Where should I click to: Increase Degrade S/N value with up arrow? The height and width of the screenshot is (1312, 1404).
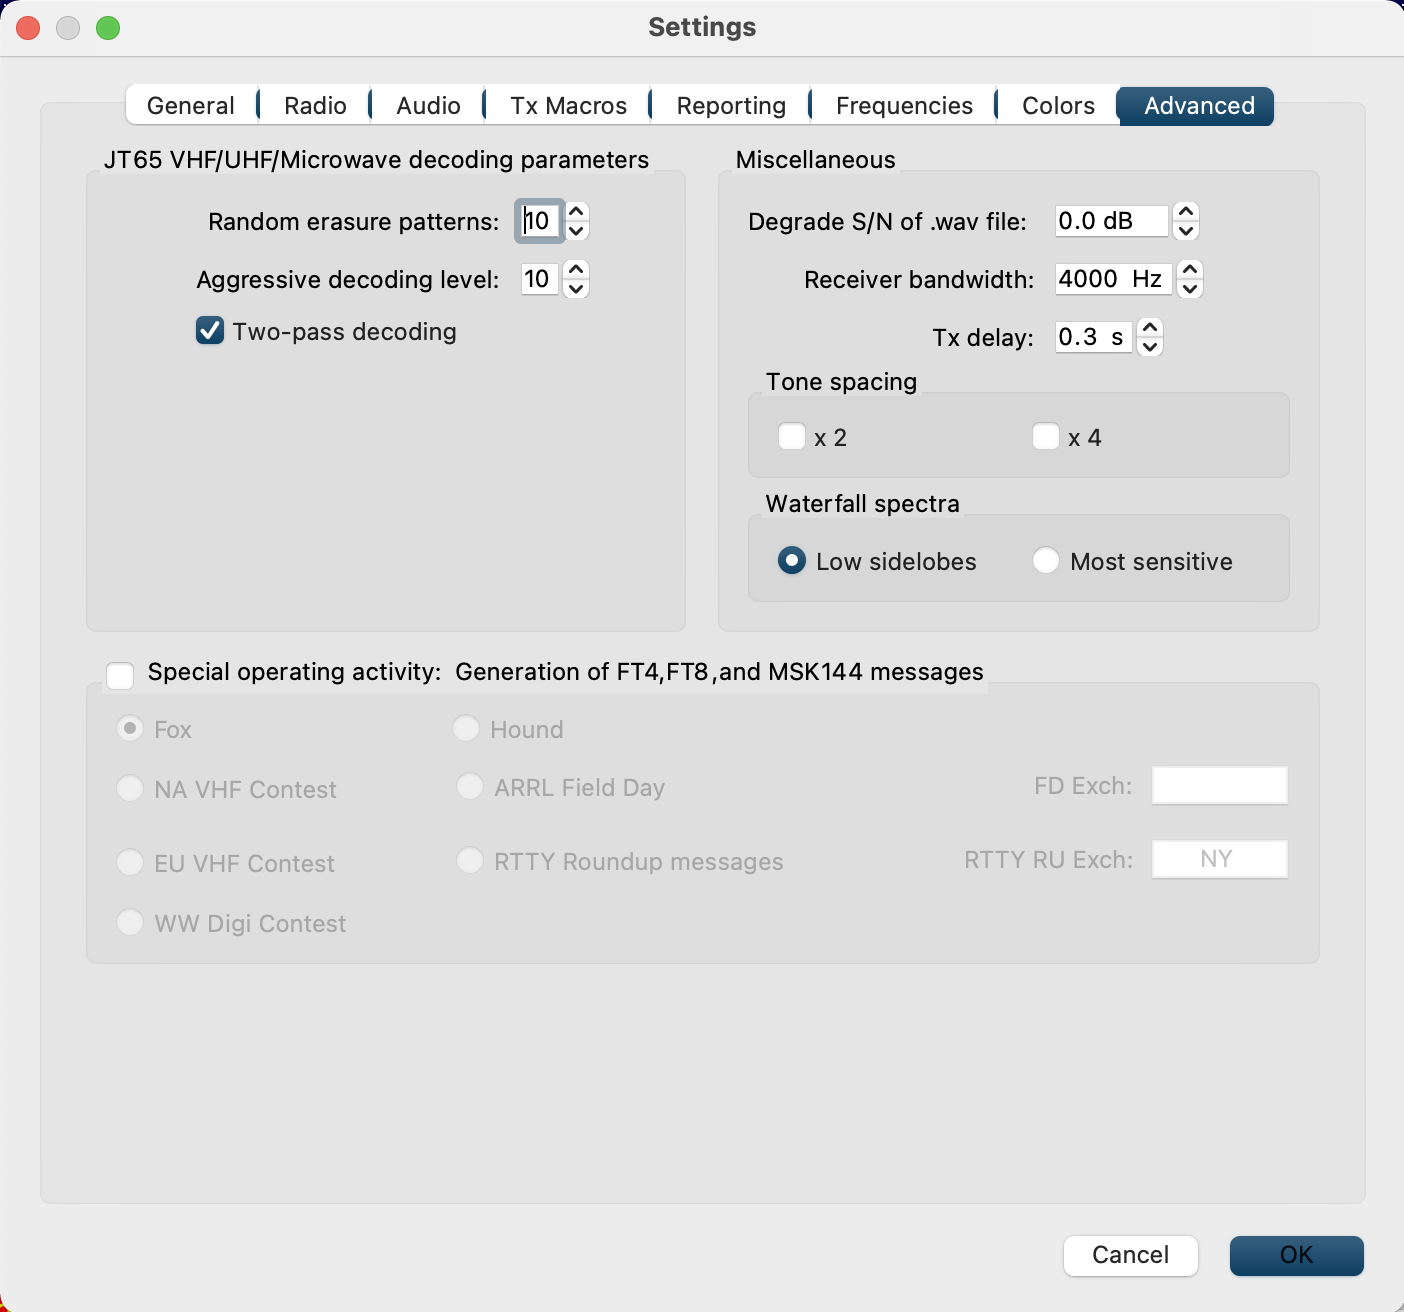[1186, 212]
